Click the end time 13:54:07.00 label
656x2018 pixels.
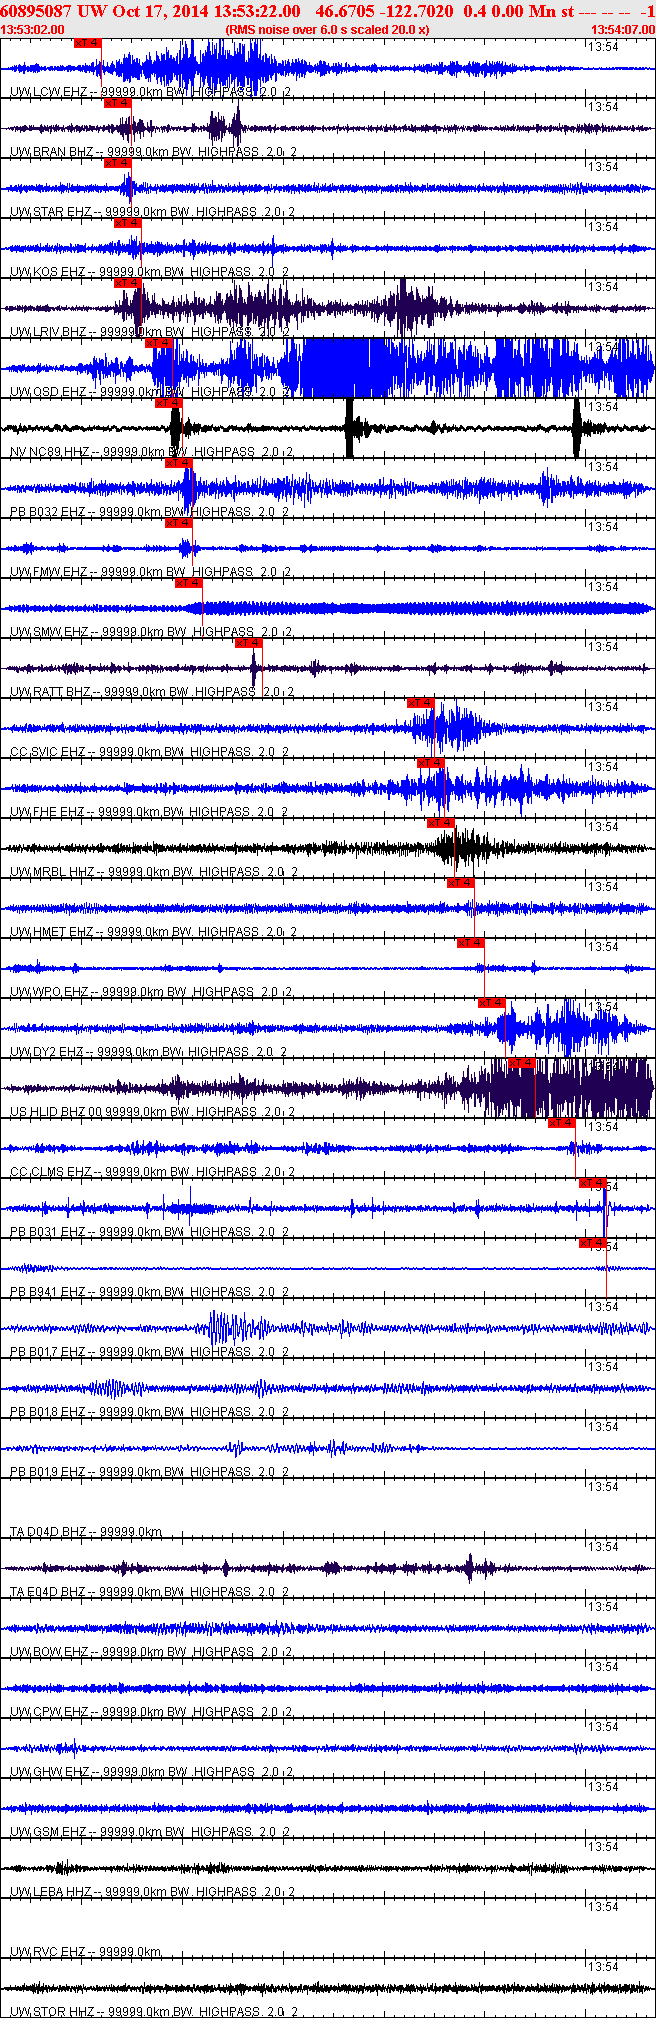(622, 30)
